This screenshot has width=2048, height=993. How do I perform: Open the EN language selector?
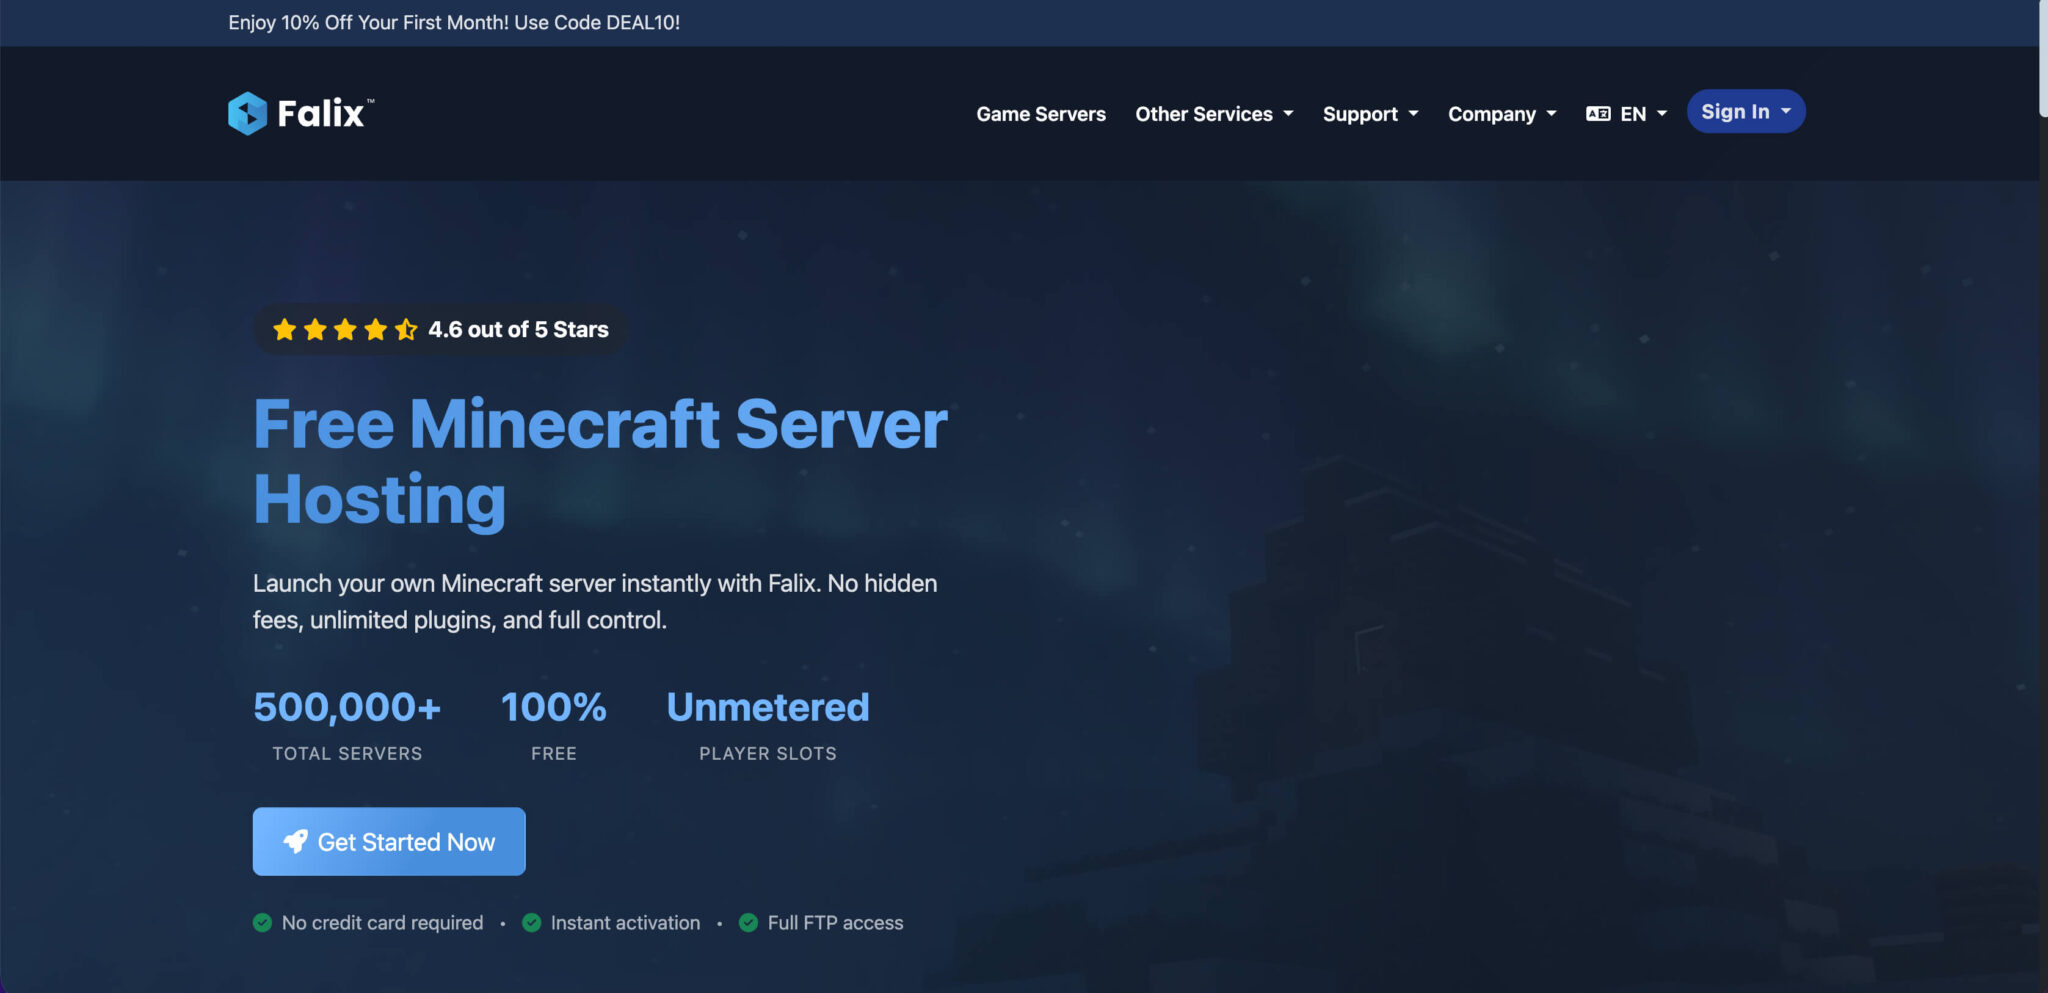click(x=1634, y=114)
